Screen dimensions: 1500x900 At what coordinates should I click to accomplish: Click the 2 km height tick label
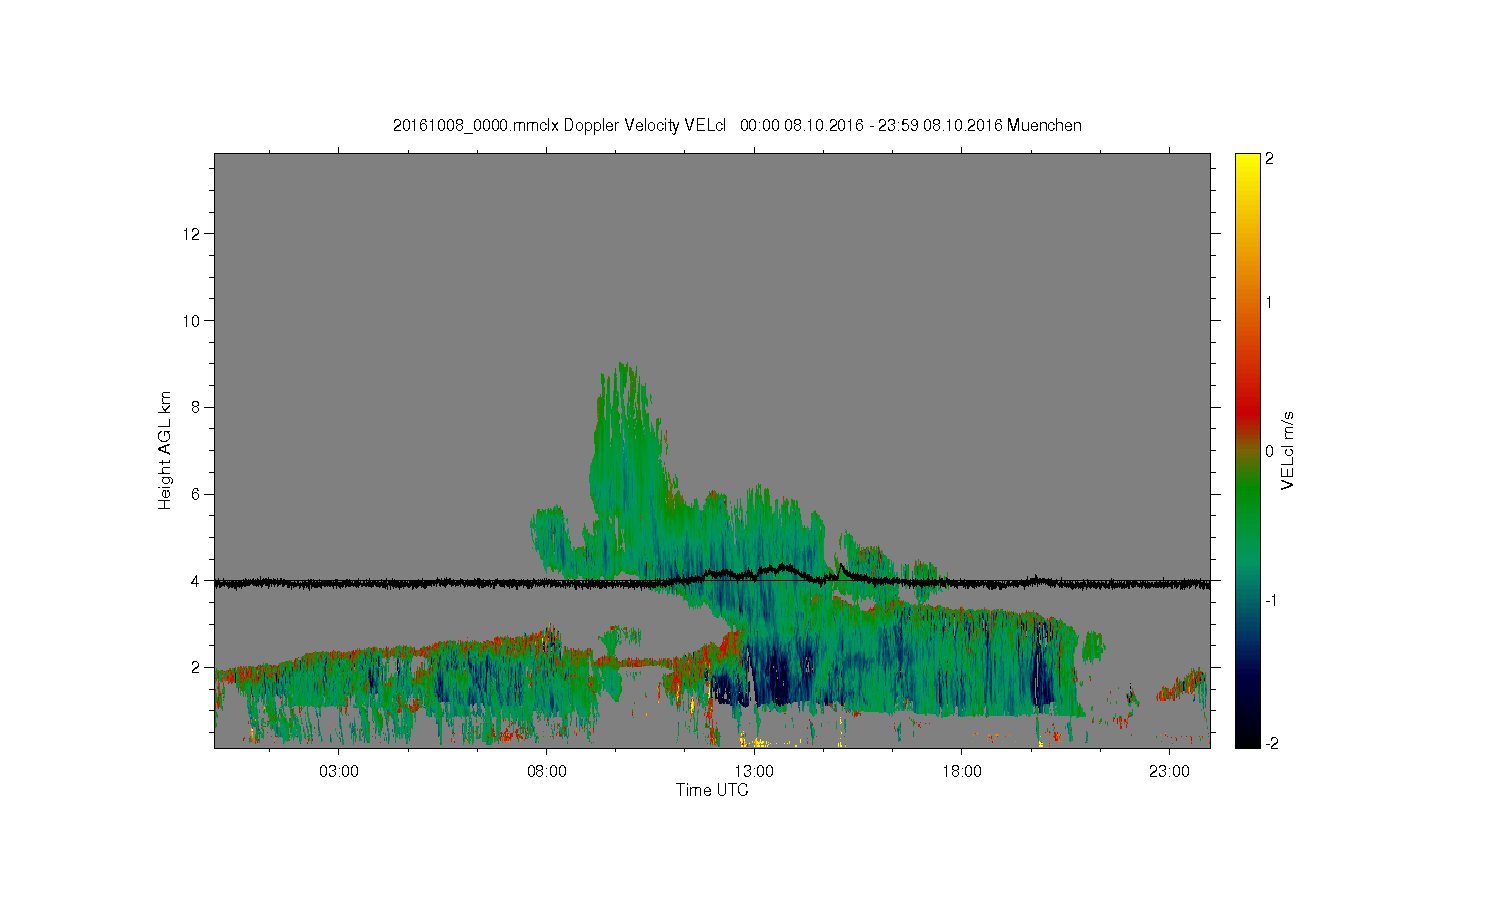[x=197, y=667]
